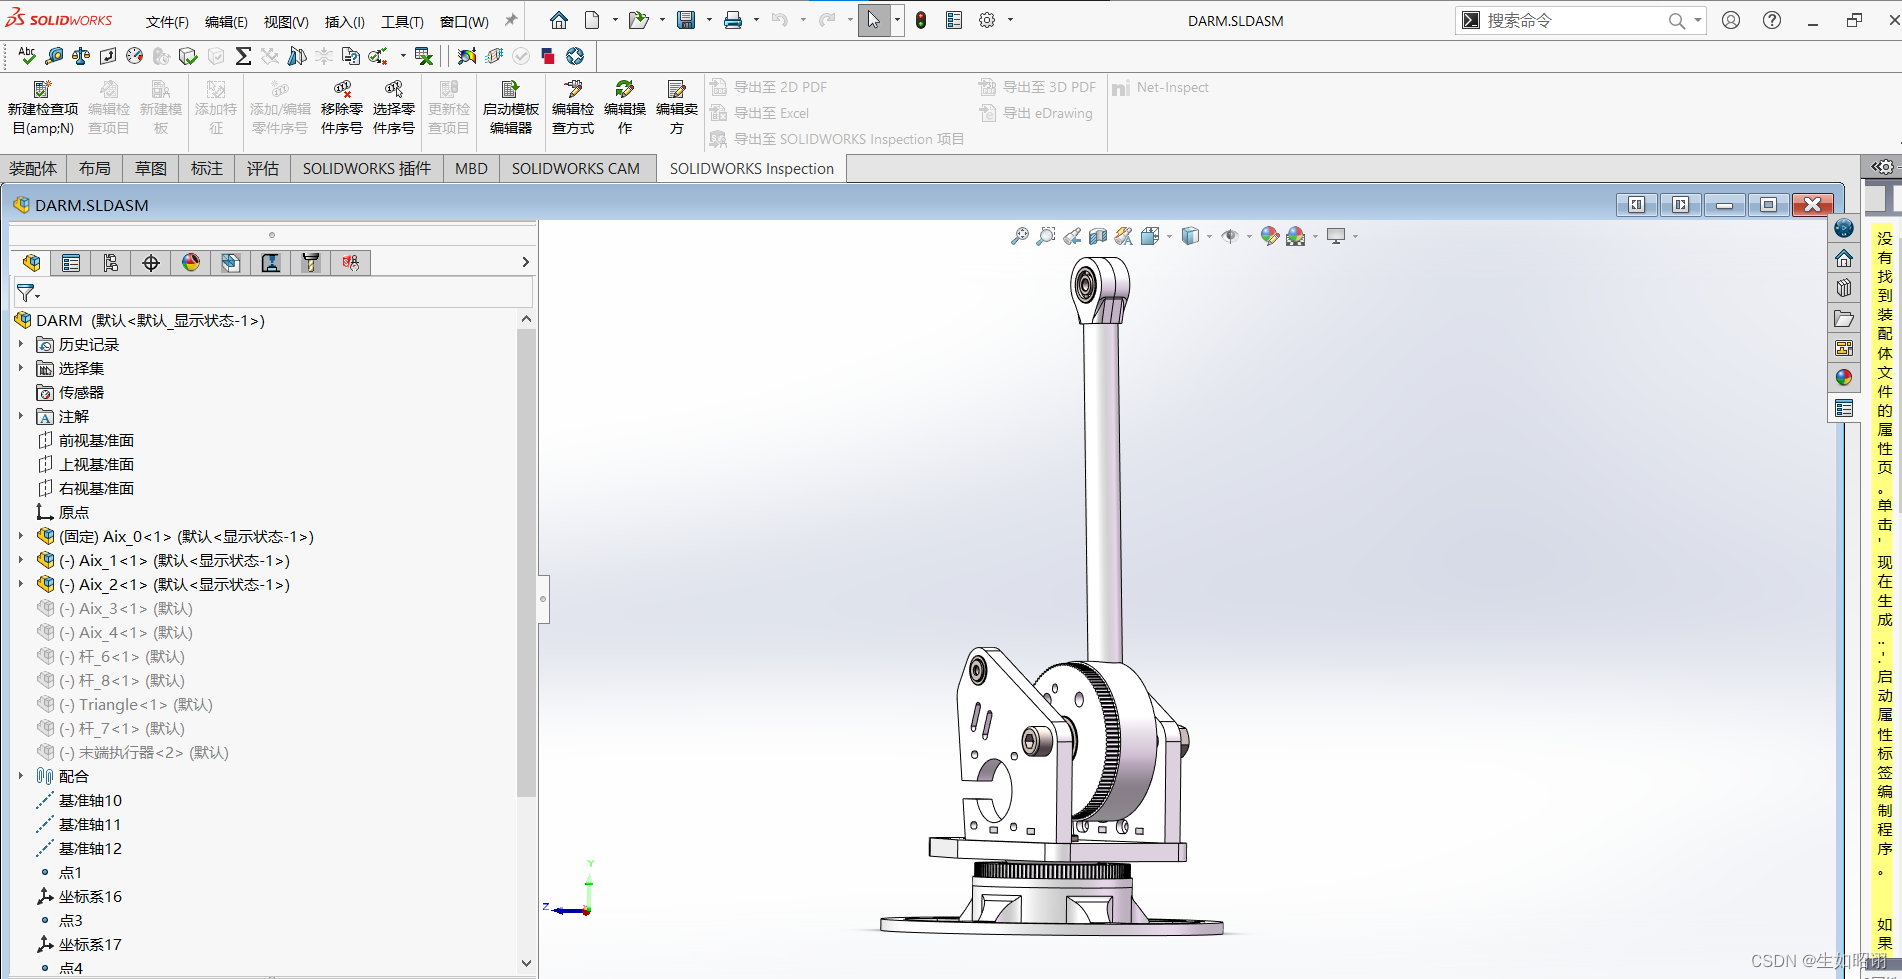The image size is (1902, 979).
Task: Open the 文件(F) menu
Action: 167,21
